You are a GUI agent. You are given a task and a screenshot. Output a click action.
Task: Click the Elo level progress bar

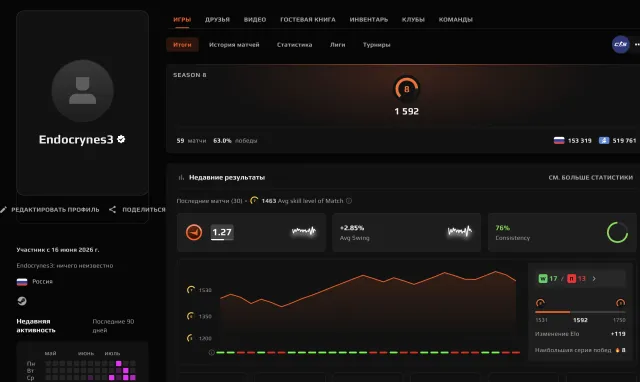[580, 312]
